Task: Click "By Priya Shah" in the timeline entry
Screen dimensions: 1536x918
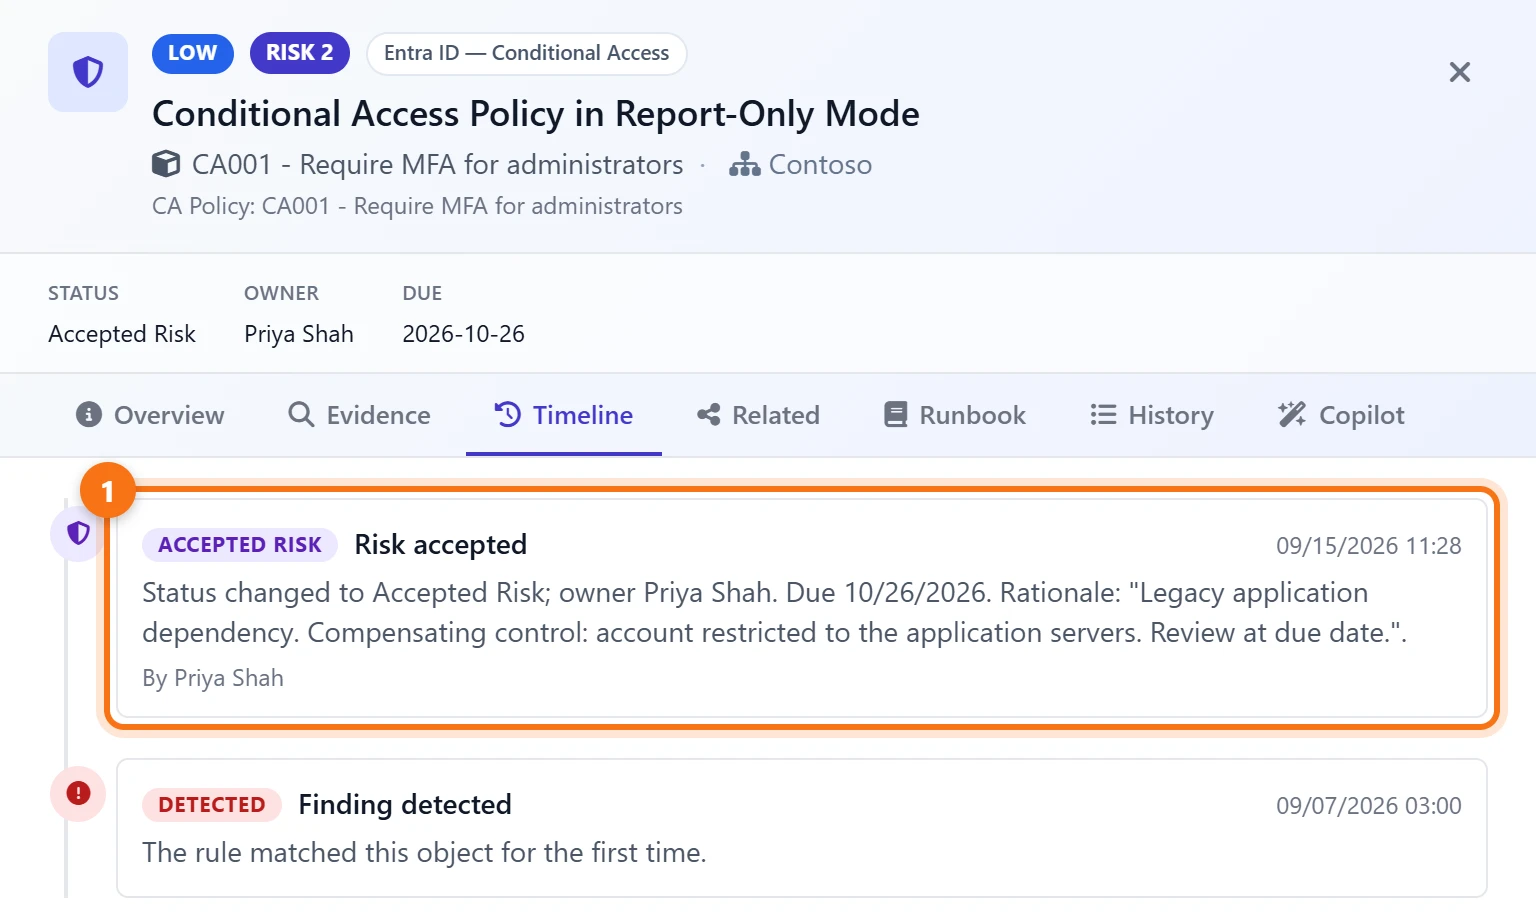Action: click(213, 678)
